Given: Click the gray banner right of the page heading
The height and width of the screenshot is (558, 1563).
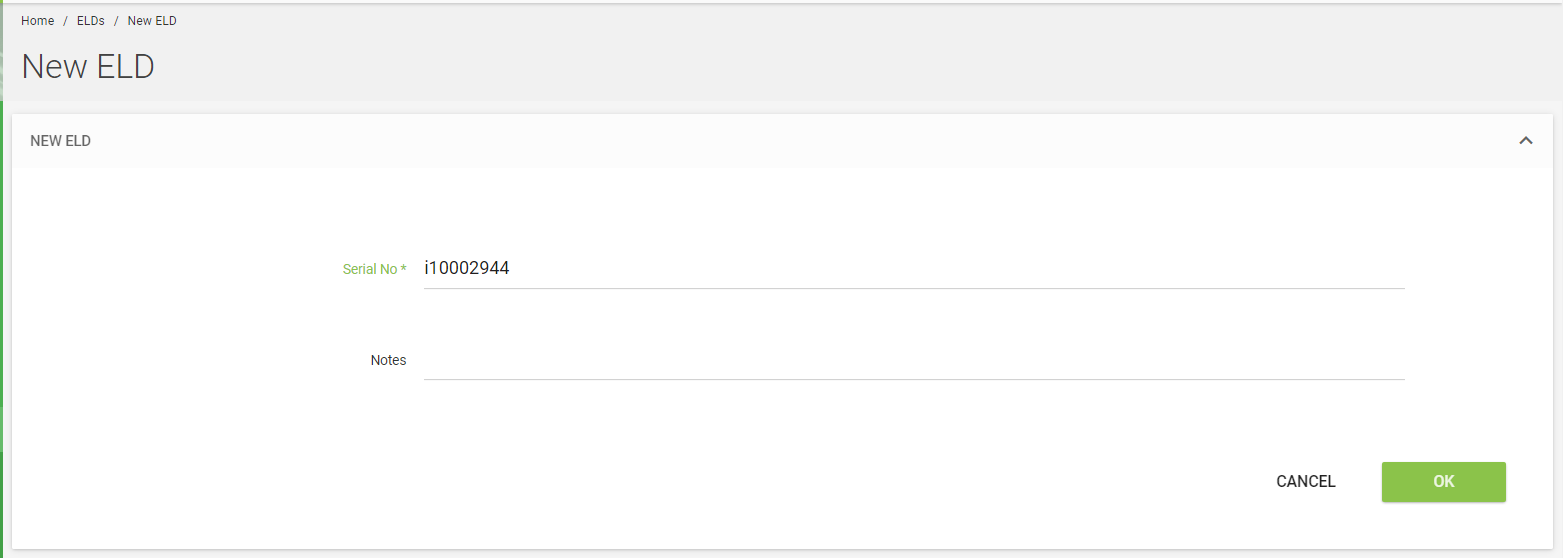Looking at the screenshot, I should tap(800, 67).
